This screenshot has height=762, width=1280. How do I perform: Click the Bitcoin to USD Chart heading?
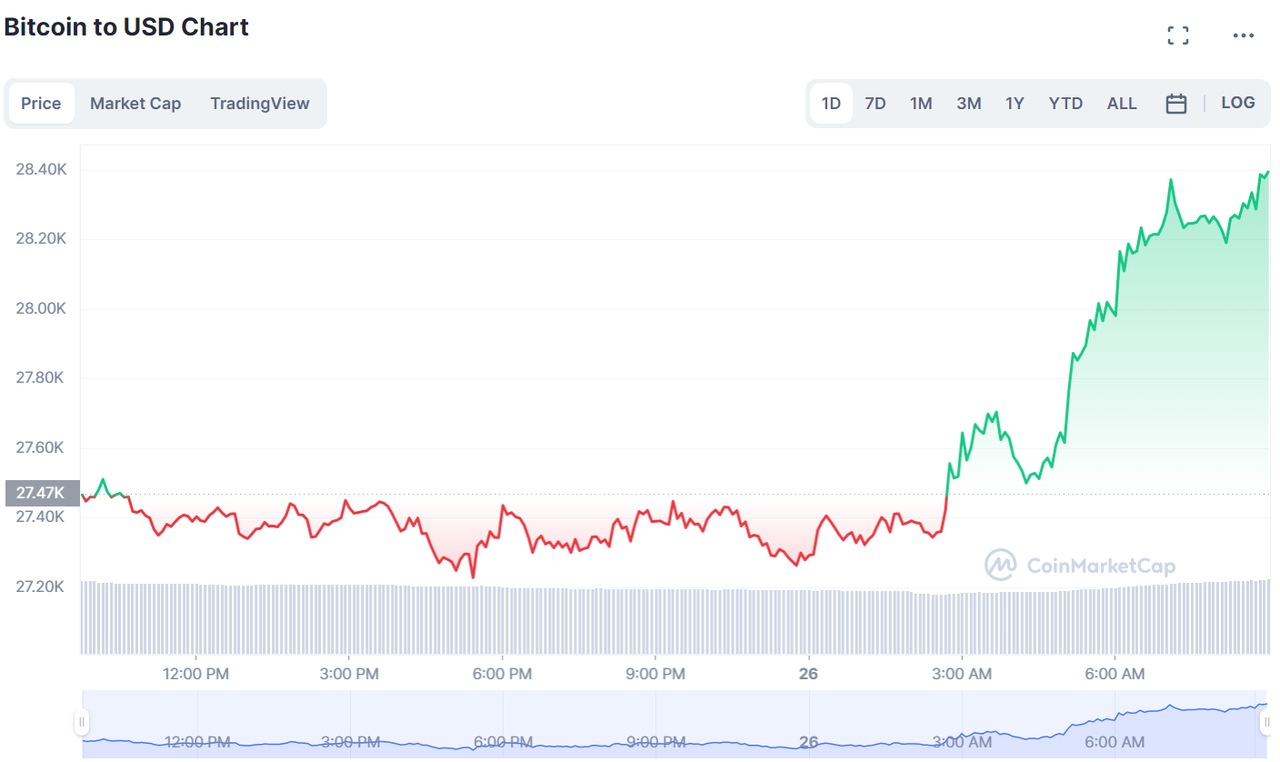pyautogui.click(x=126, y=27)
